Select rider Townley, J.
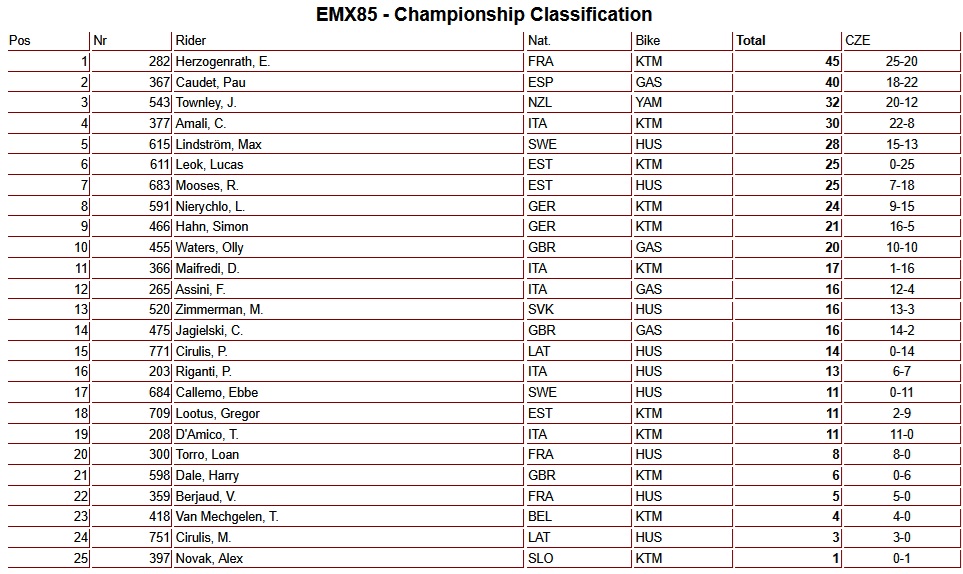Image resolution: width=963 pixels, height=574 pixels. tap(205, 103)
